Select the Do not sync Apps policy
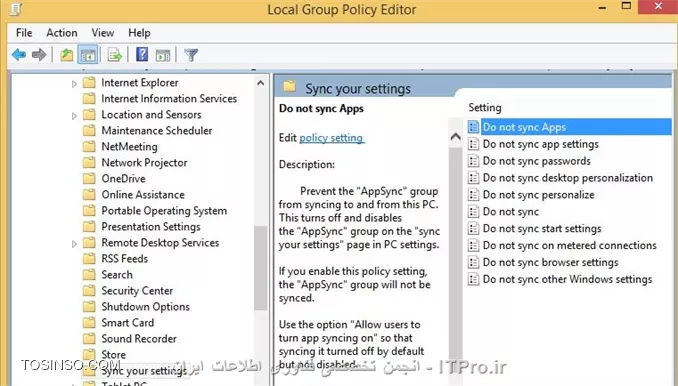The height and width of the screenshot is (386, 678). 569,127
